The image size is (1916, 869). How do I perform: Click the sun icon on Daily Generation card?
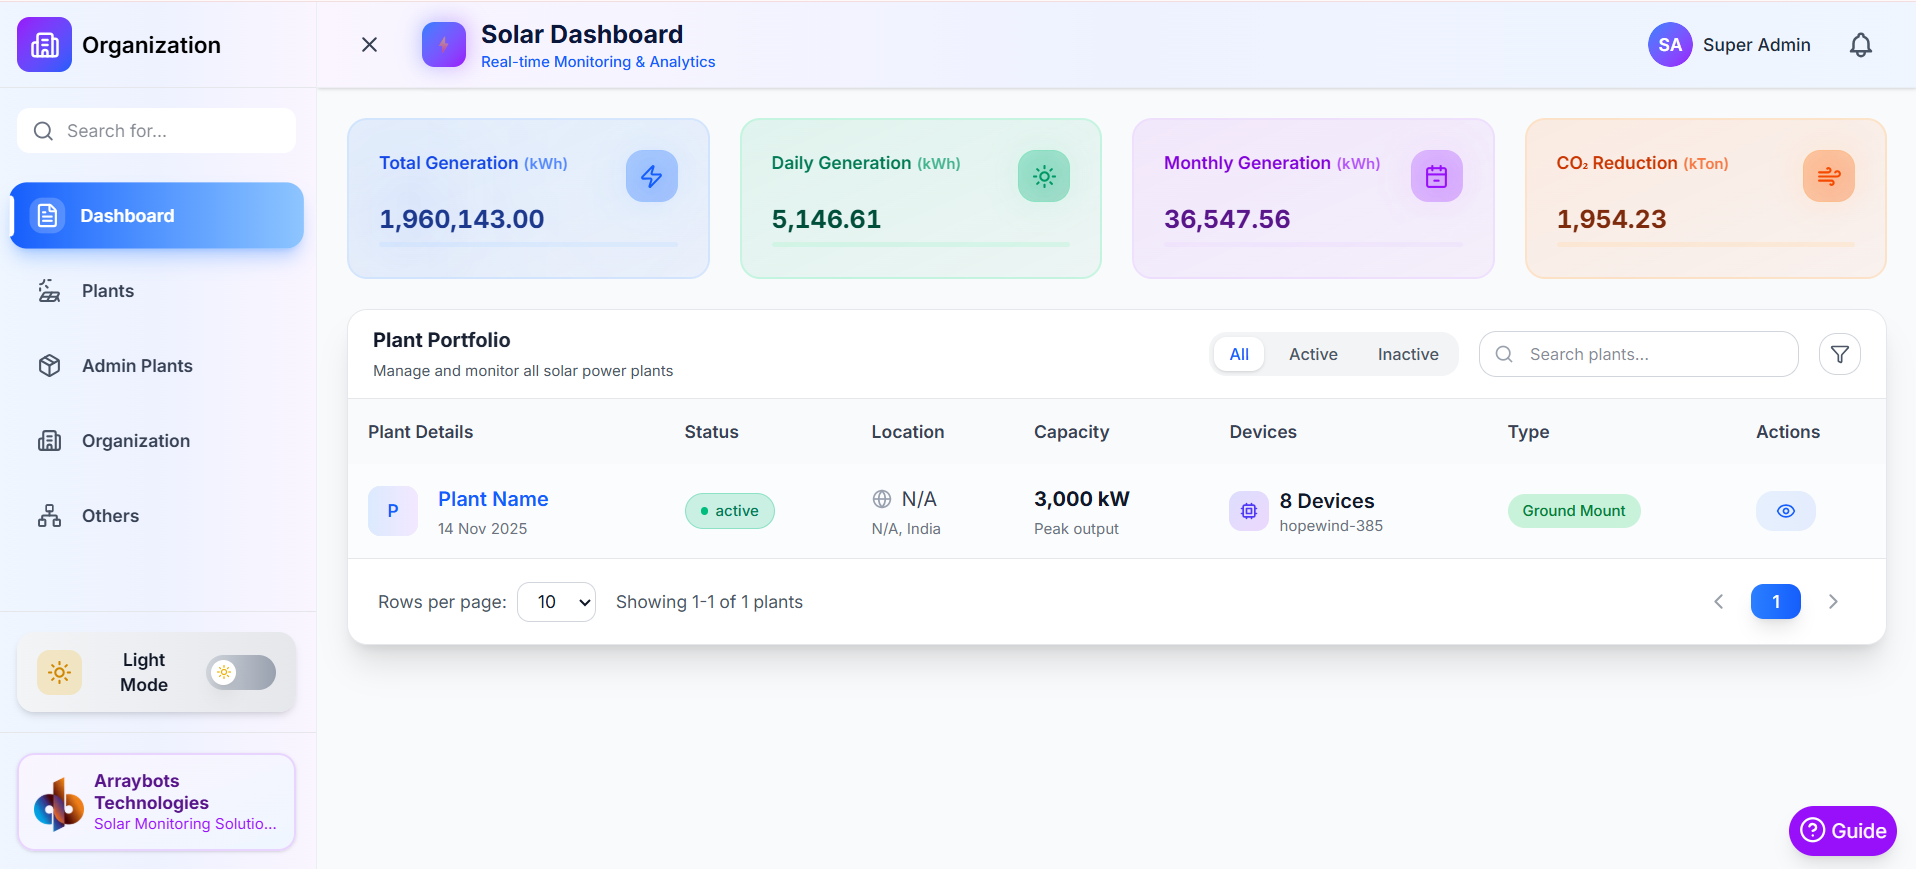click(x=1043, y=176)
